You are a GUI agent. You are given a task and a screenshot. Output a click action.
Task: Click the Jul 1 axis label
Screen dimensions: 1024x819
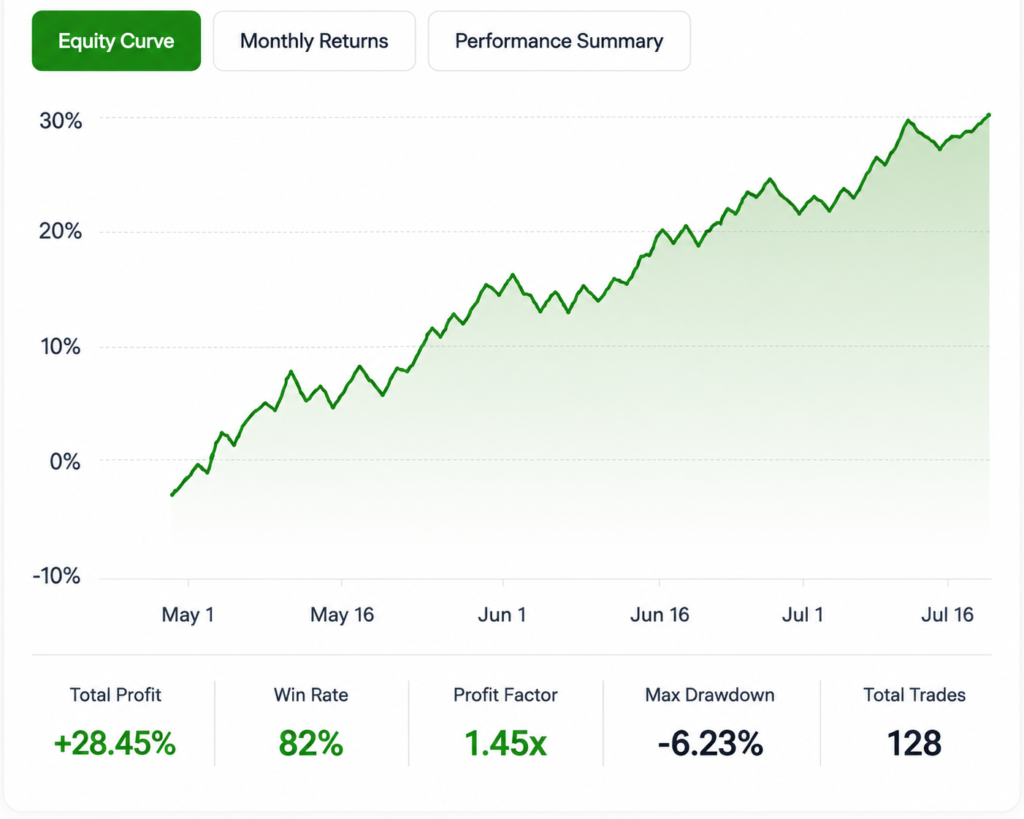click(x=803, y=615)
